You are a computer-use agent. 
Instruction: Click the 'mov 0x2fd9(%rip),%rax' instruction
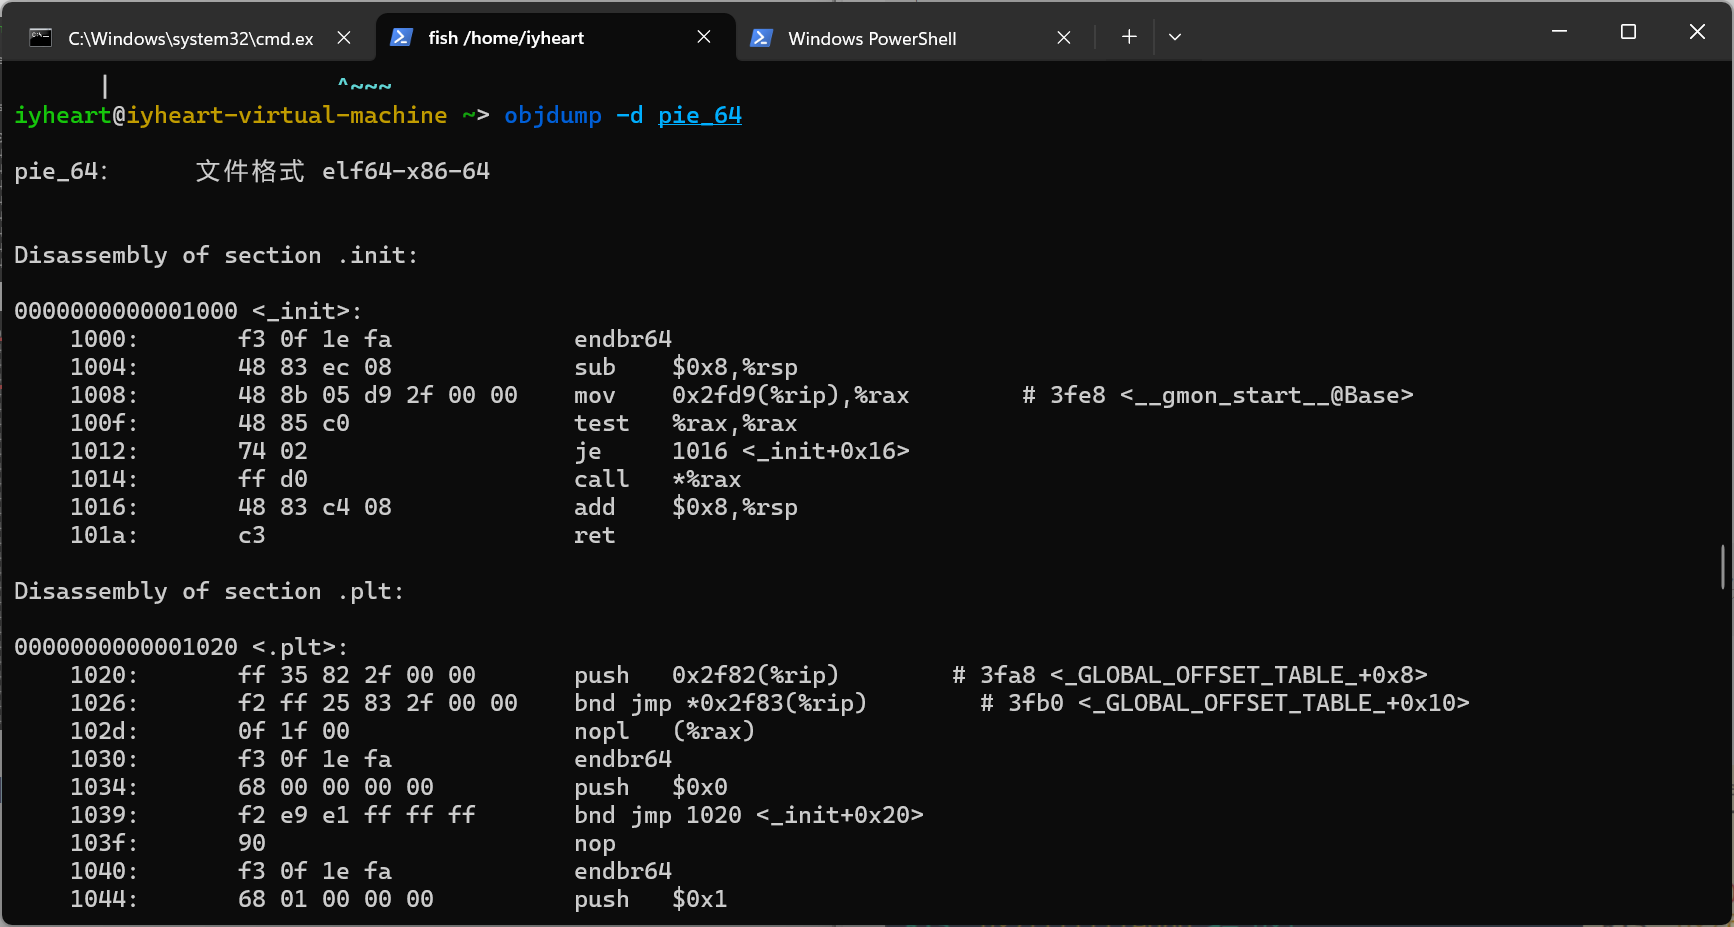(742, 395)
